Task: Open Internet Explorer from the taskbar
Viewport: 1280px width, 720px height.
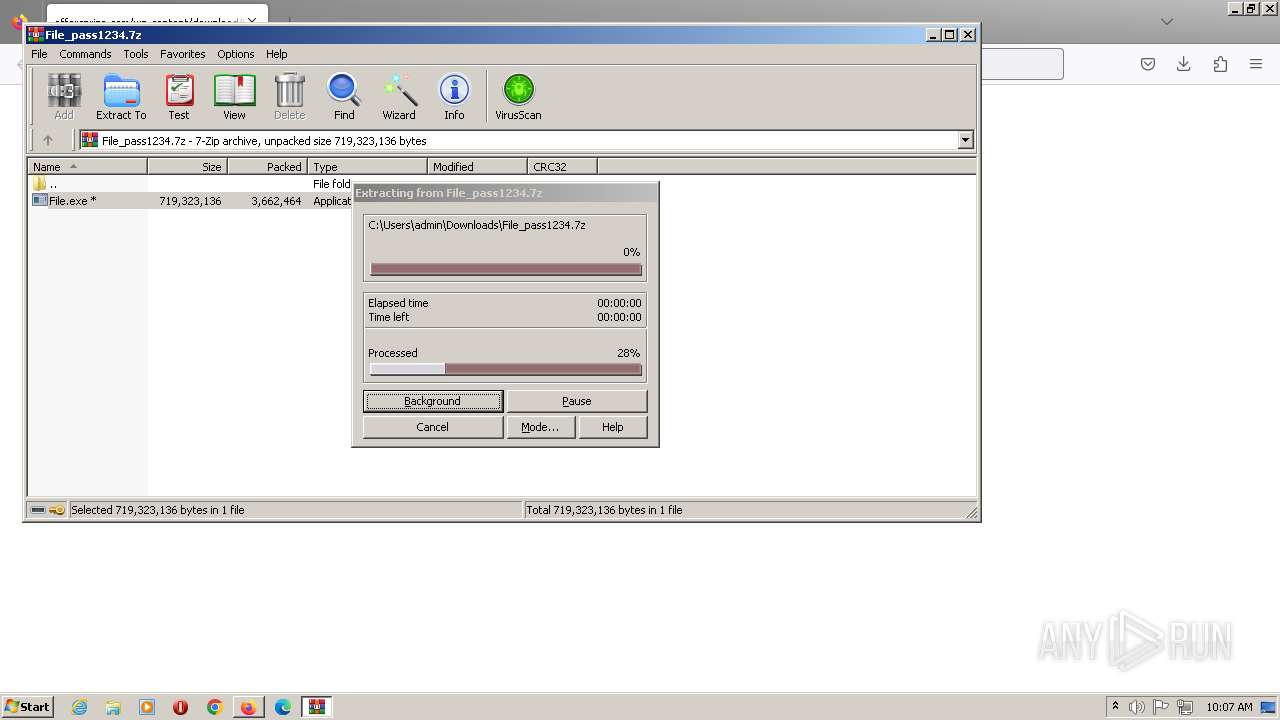Action: [79, 707]
